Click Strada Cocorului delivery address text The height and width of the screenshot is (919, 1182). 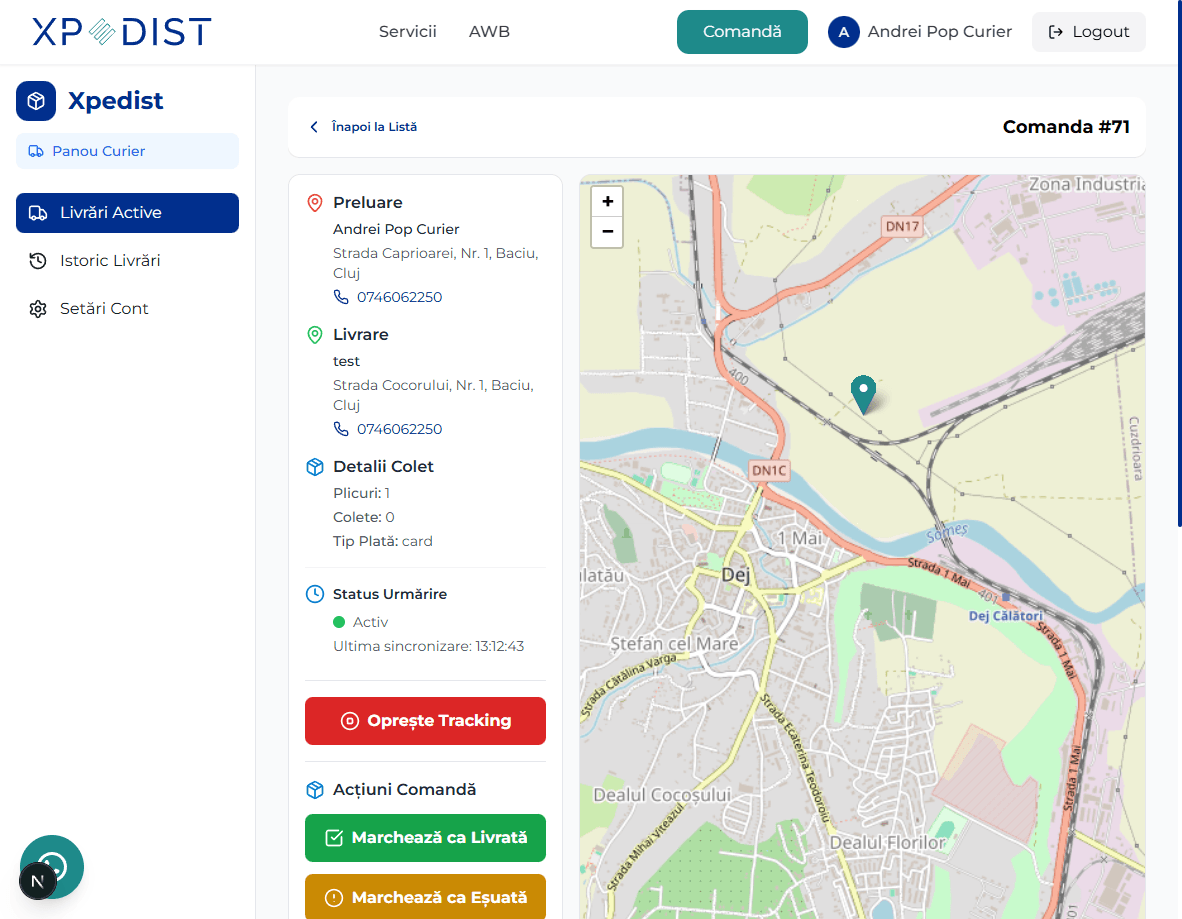tap(433, 395)
